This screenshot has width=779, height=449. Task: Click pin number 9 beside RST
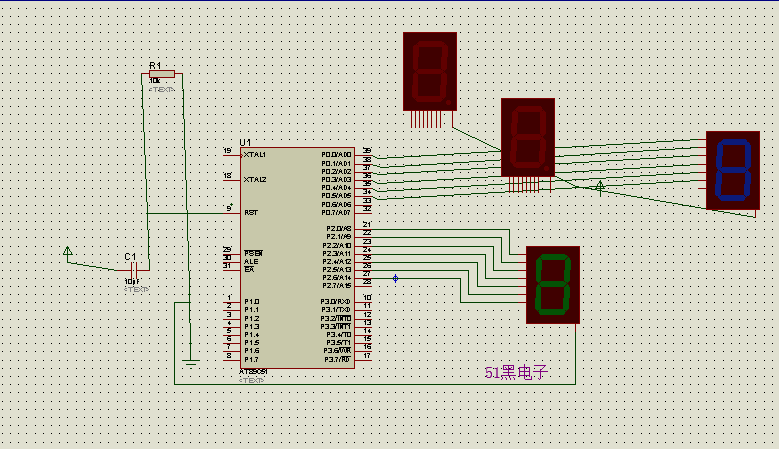[230, 208]
